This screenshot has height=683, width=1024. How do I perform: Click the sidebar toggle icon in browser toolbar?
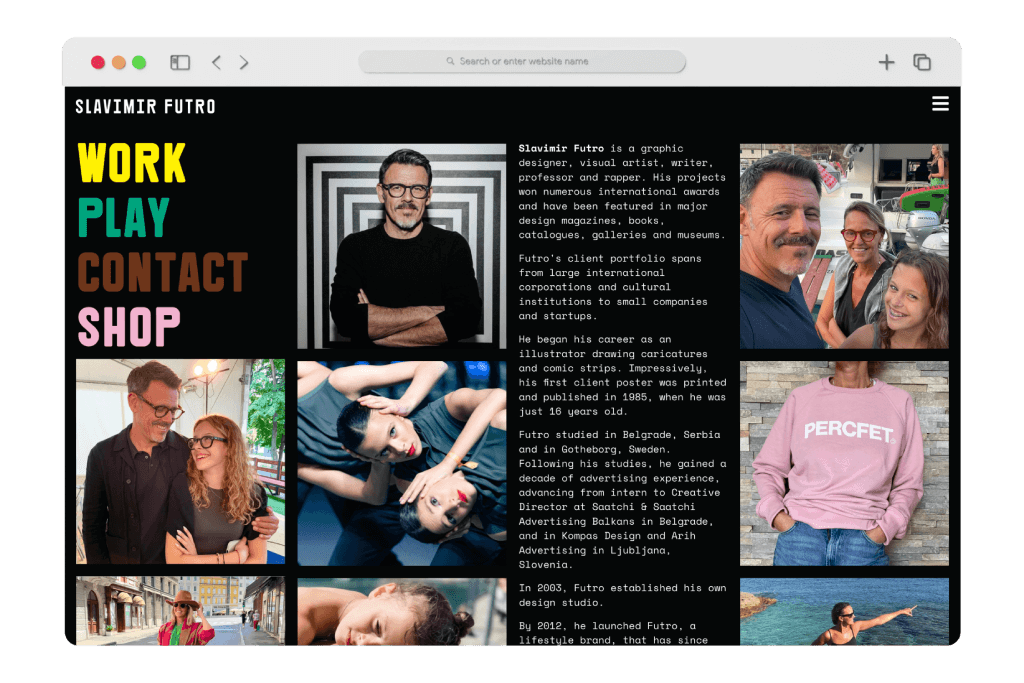180,62
